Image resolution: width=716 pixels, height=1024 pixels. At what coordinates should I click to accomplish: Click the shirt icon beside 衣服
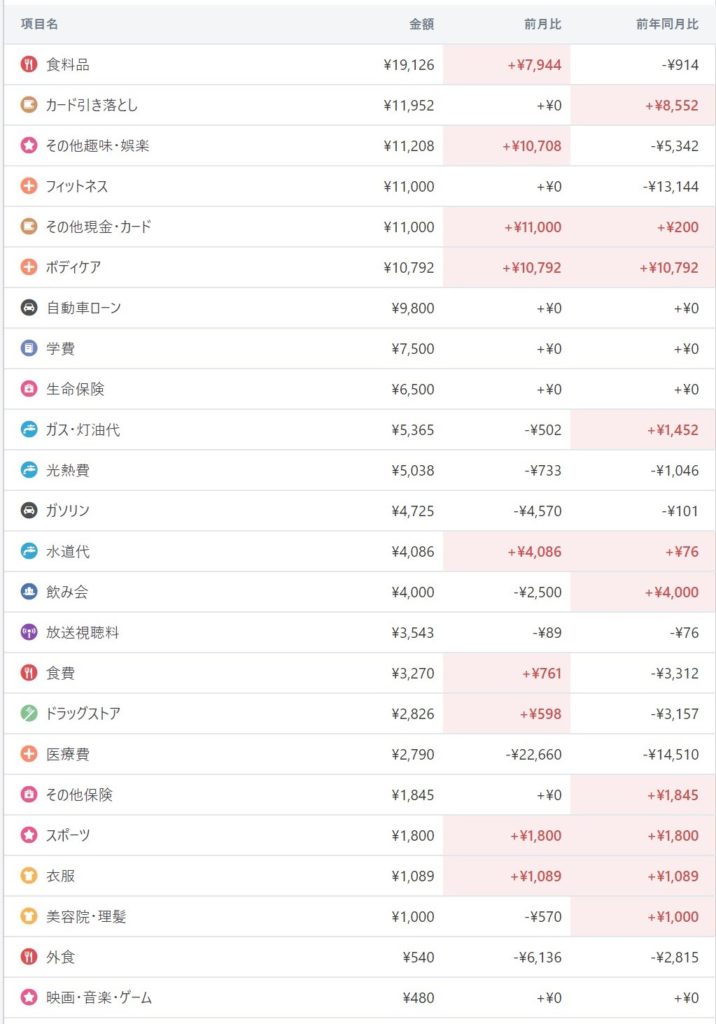[x=29, y=876]
